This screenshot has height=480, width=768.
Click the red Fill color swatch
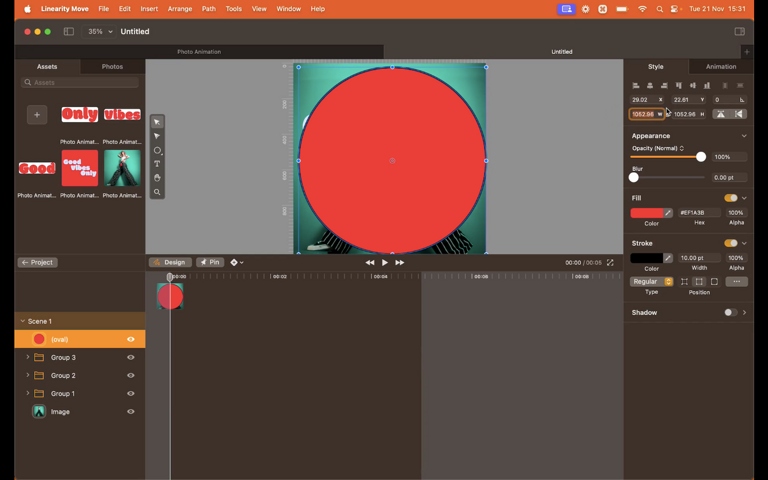coord(647,213)
